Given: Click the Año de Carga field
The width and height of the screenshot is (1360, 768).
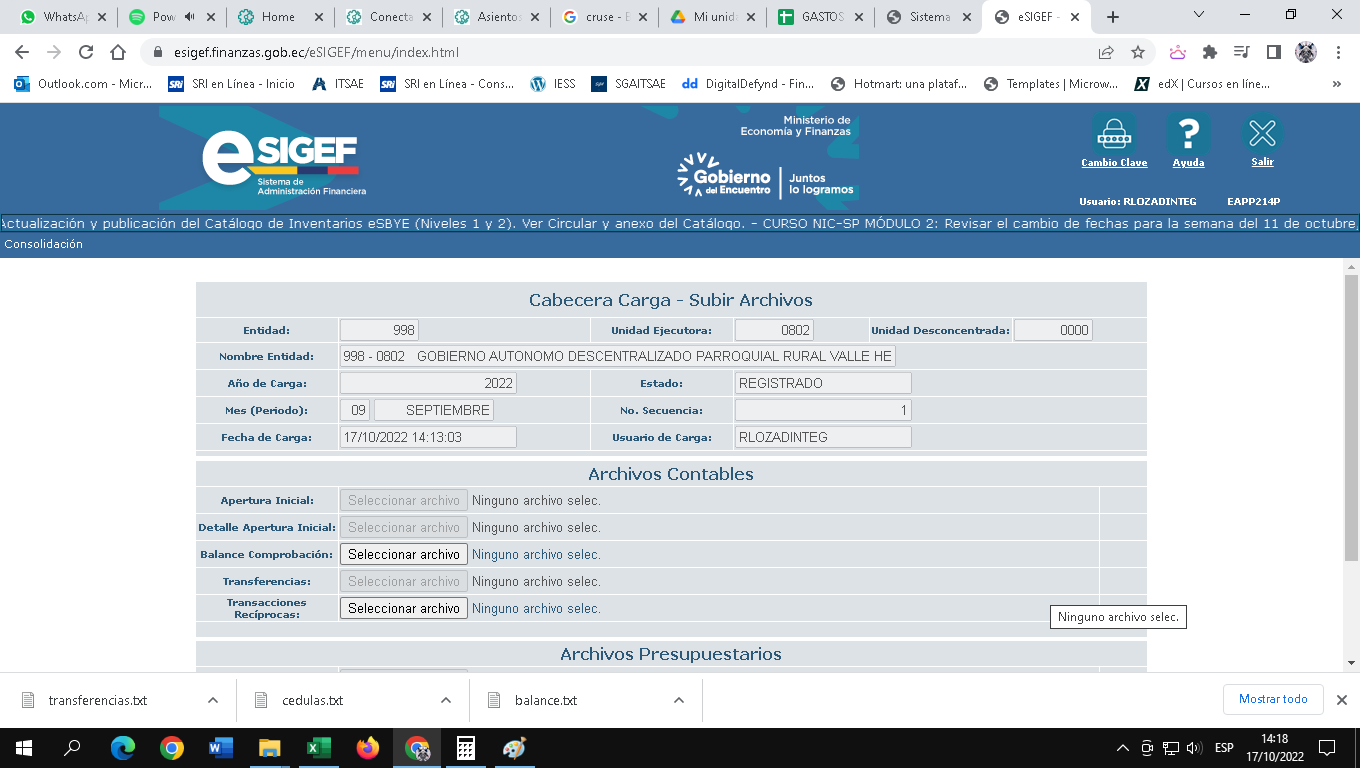Looking at the screenshot, I should click(x=428, y=383).
